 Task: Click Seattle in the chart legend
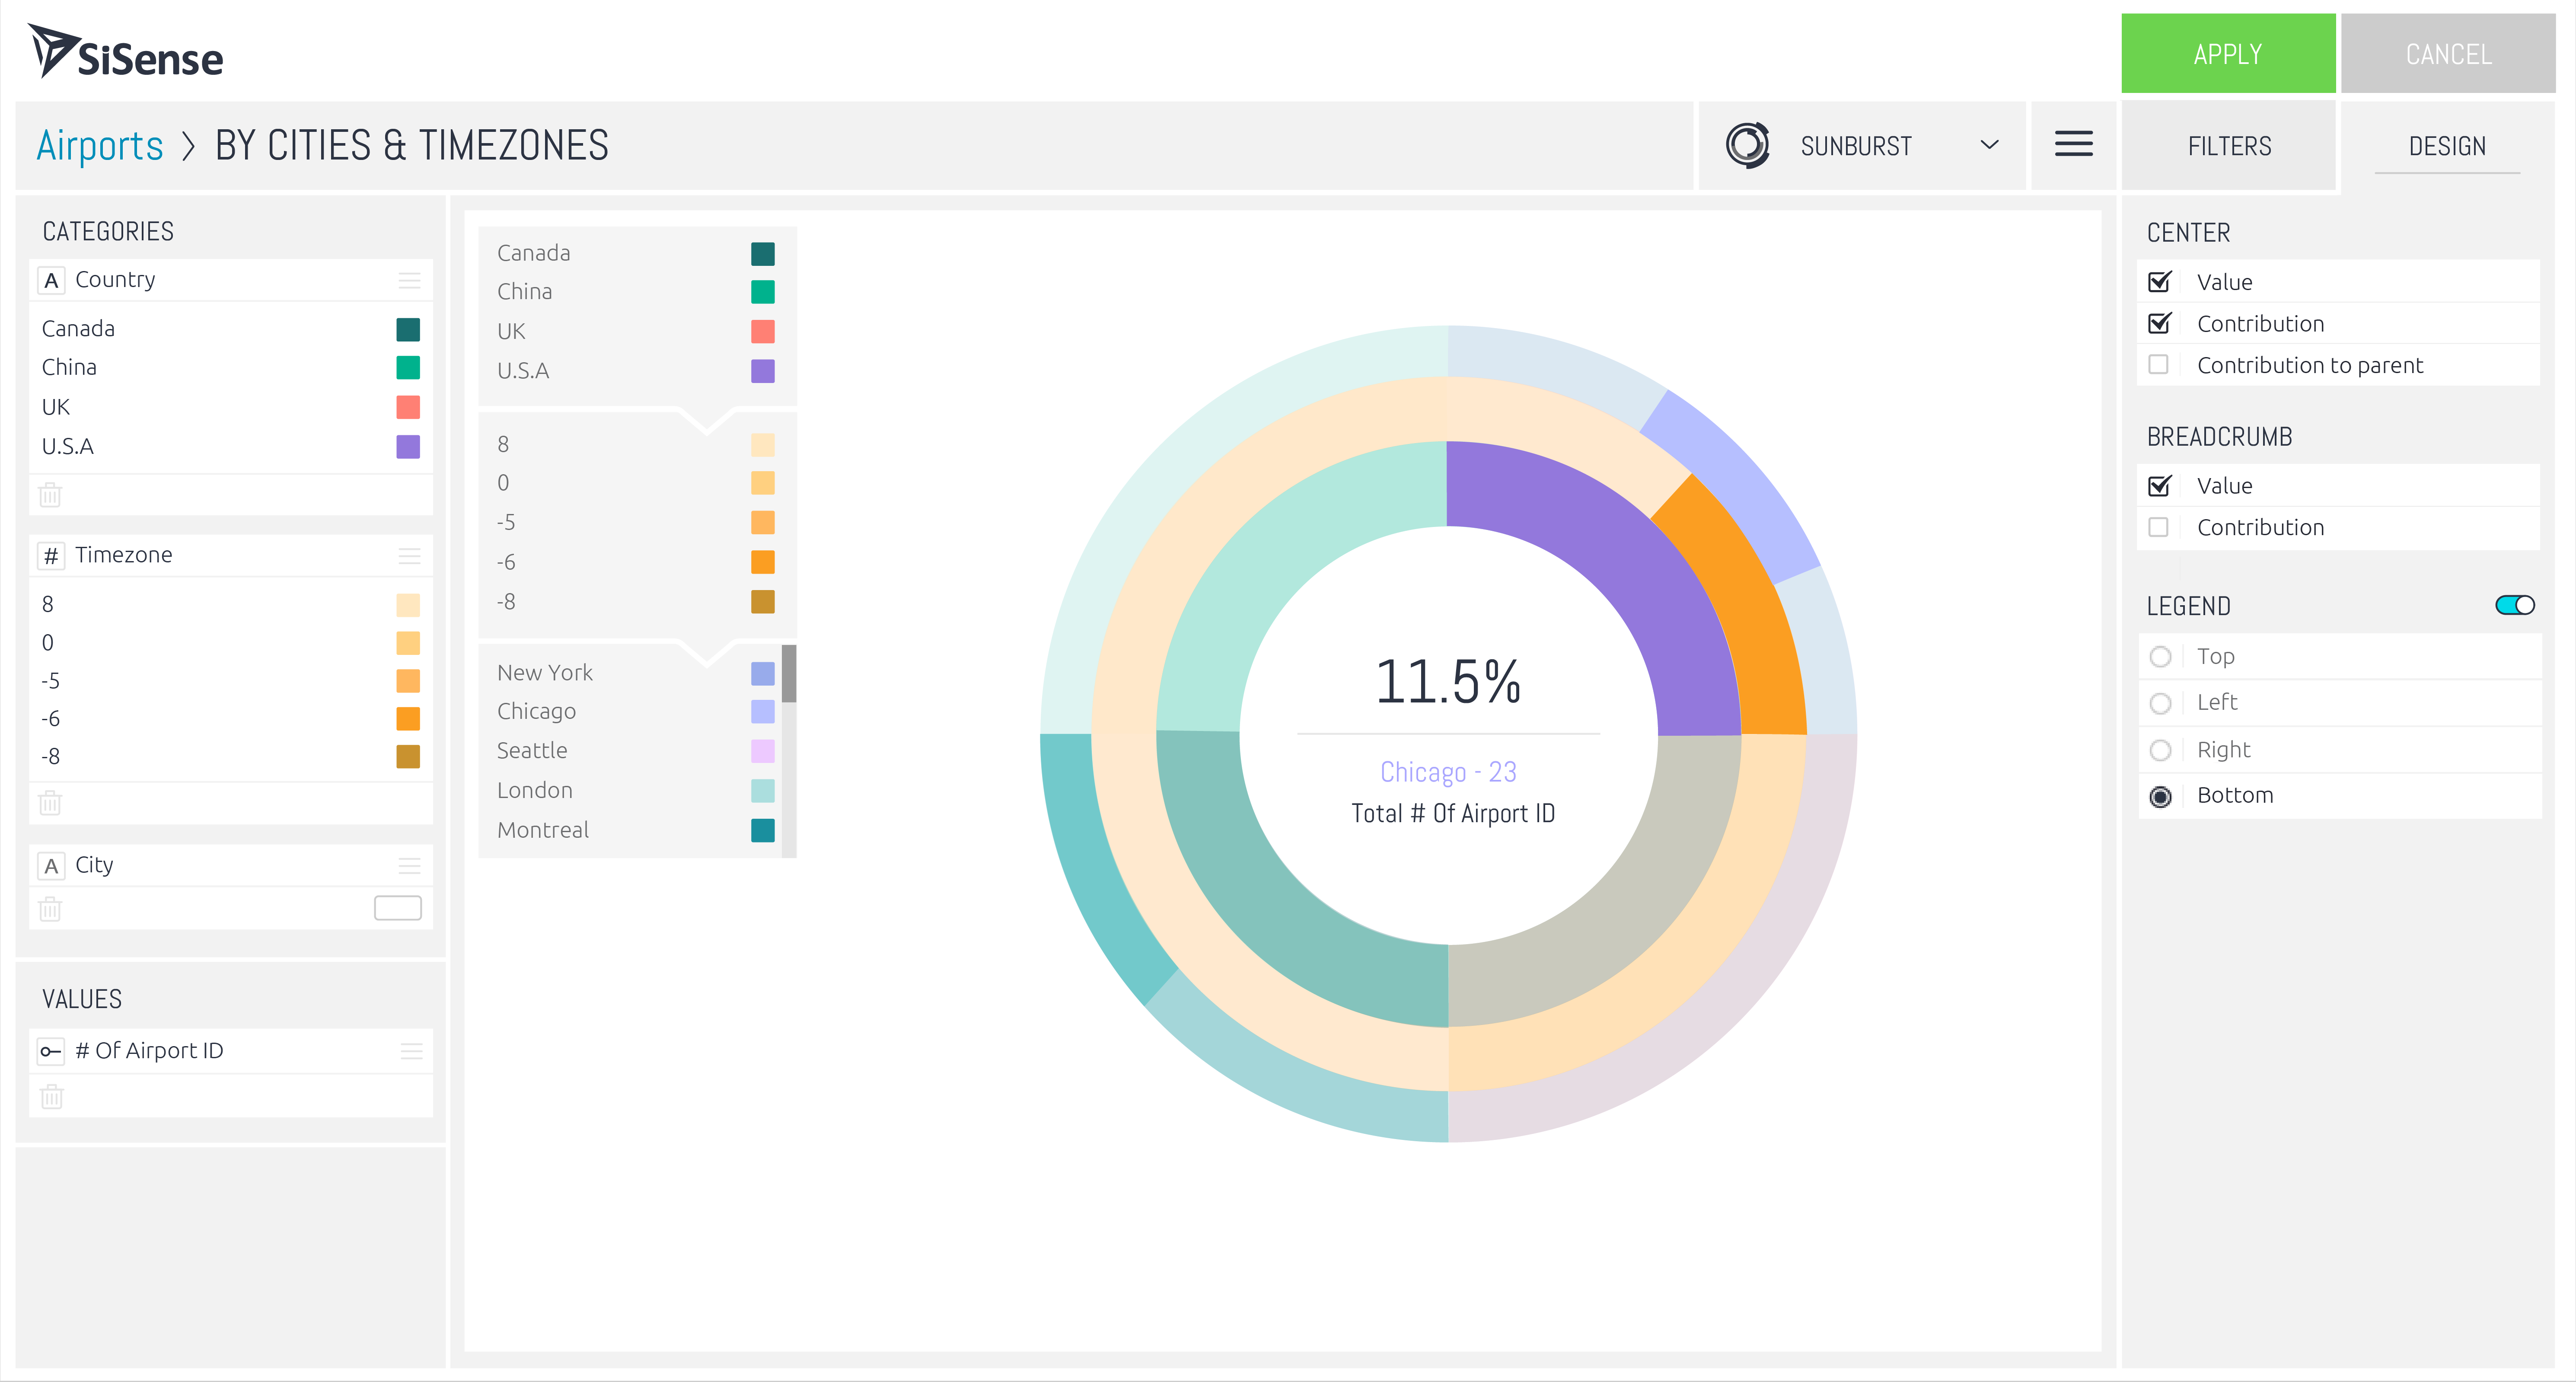tap(532, 751)
